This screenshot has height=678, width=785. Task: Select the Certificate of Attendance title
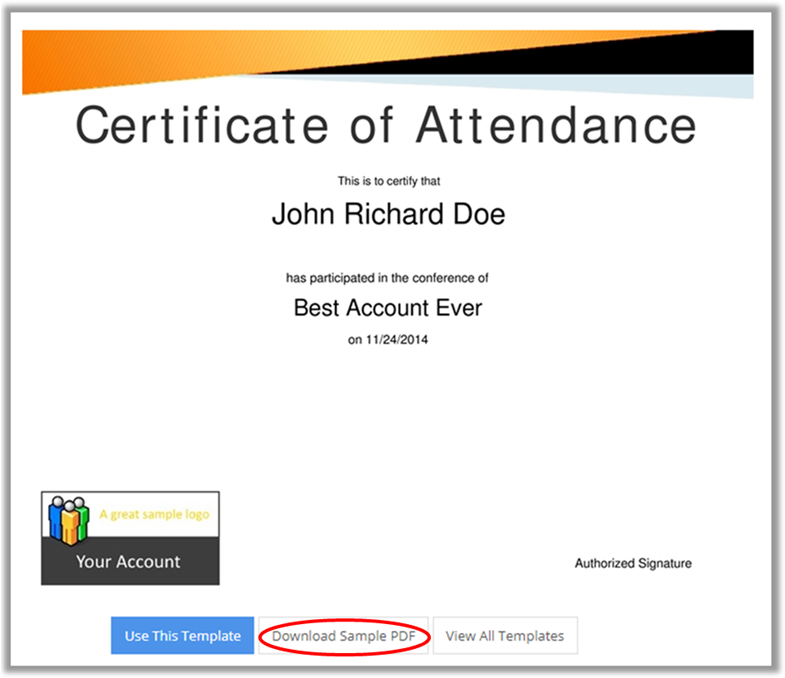(x=386, y=125)
